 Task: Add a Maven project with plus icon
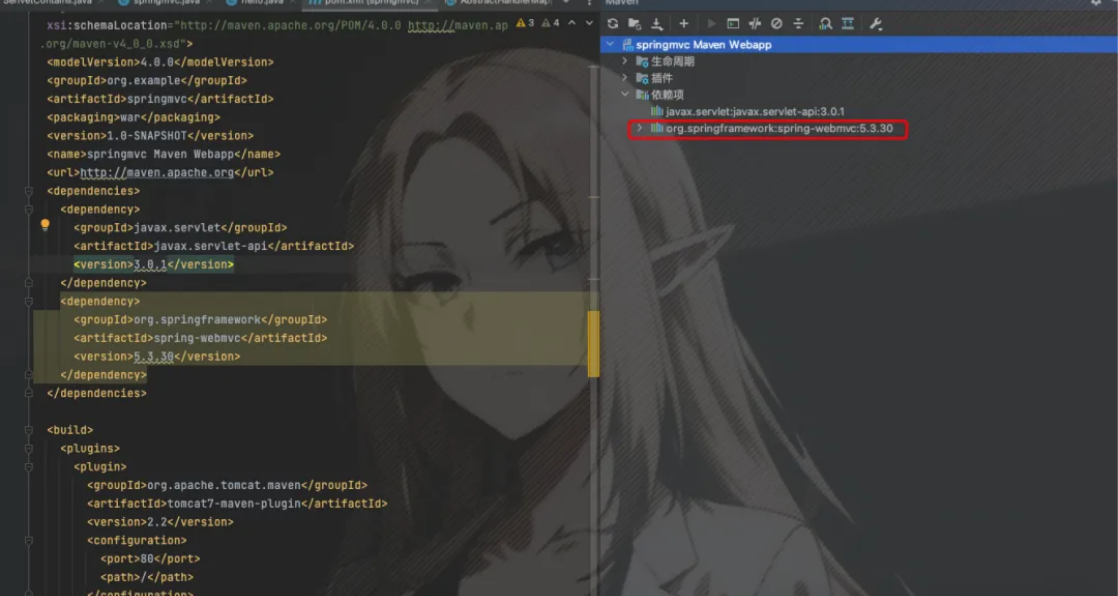pyautogui.click(x=683, y=24)
